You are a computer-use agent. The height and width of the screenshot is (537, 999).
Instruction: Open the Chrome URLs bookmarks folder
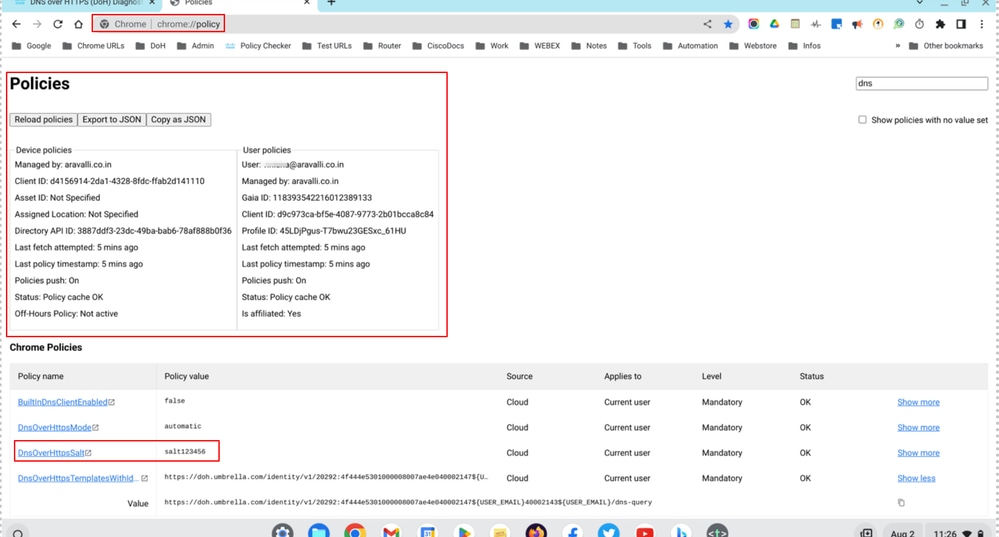pos(93,46)
